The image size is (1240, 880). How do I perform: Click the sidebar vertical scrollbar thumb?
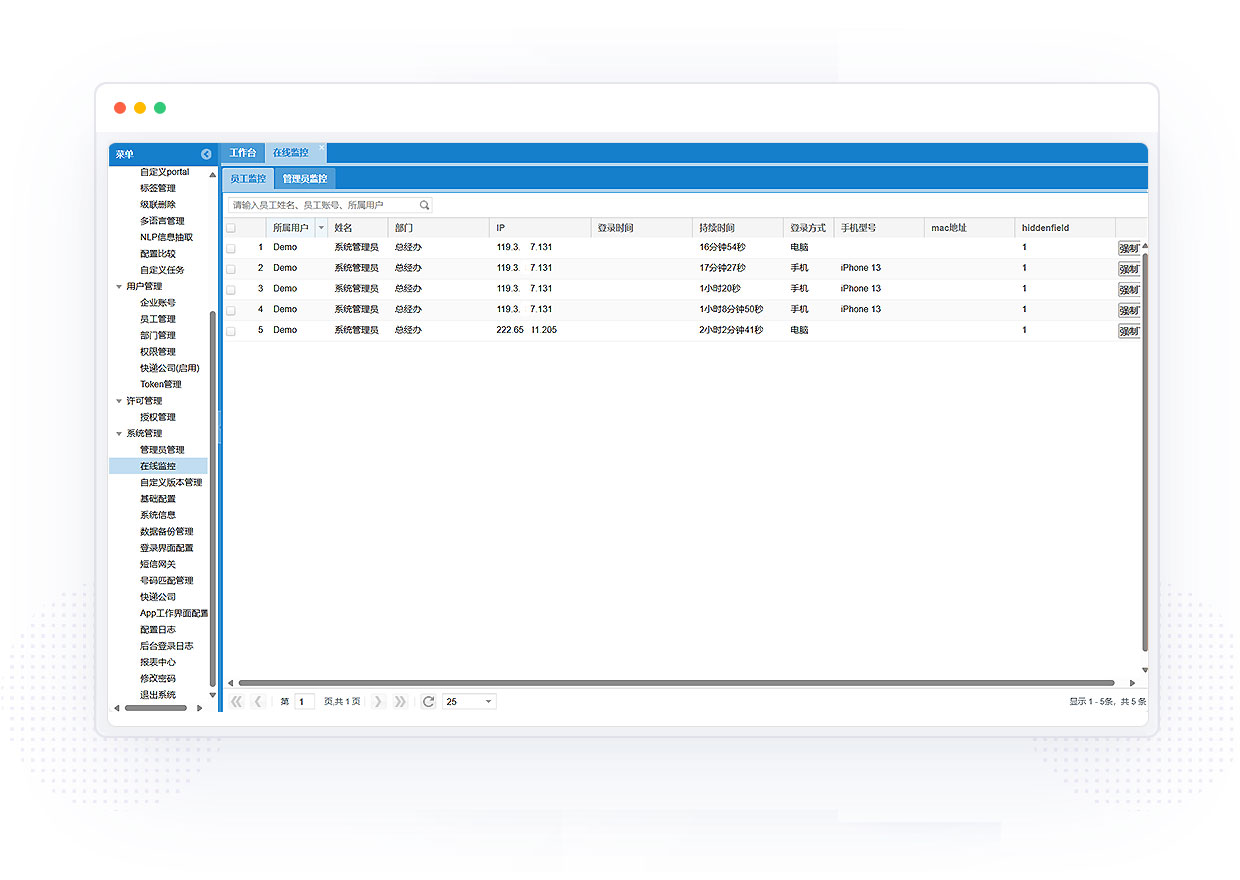(212, 498)
